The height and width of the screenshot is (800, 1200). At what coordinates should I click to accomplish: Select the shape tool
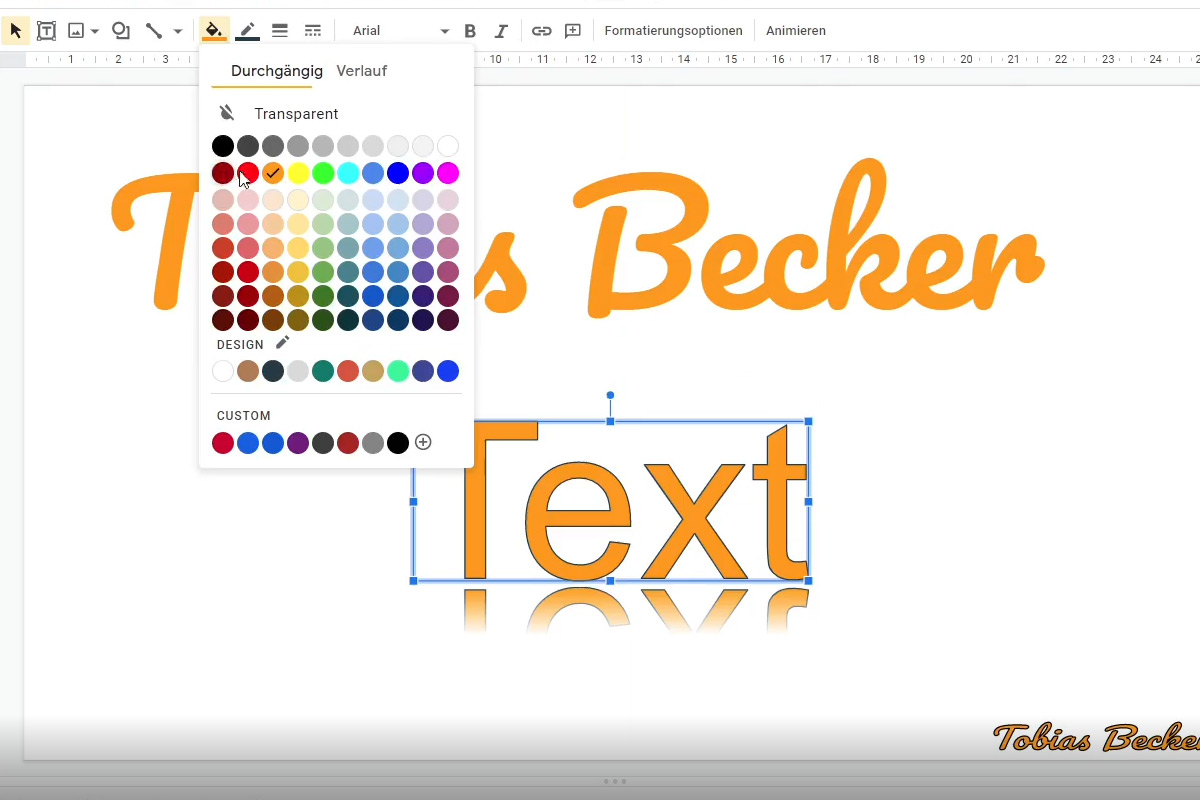coord(121,31)
